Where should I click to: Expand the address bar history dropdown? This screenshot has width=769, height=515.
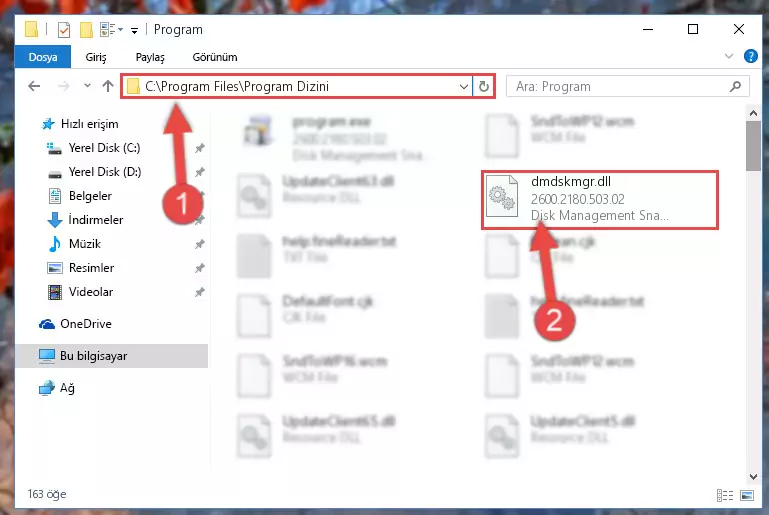463,87
